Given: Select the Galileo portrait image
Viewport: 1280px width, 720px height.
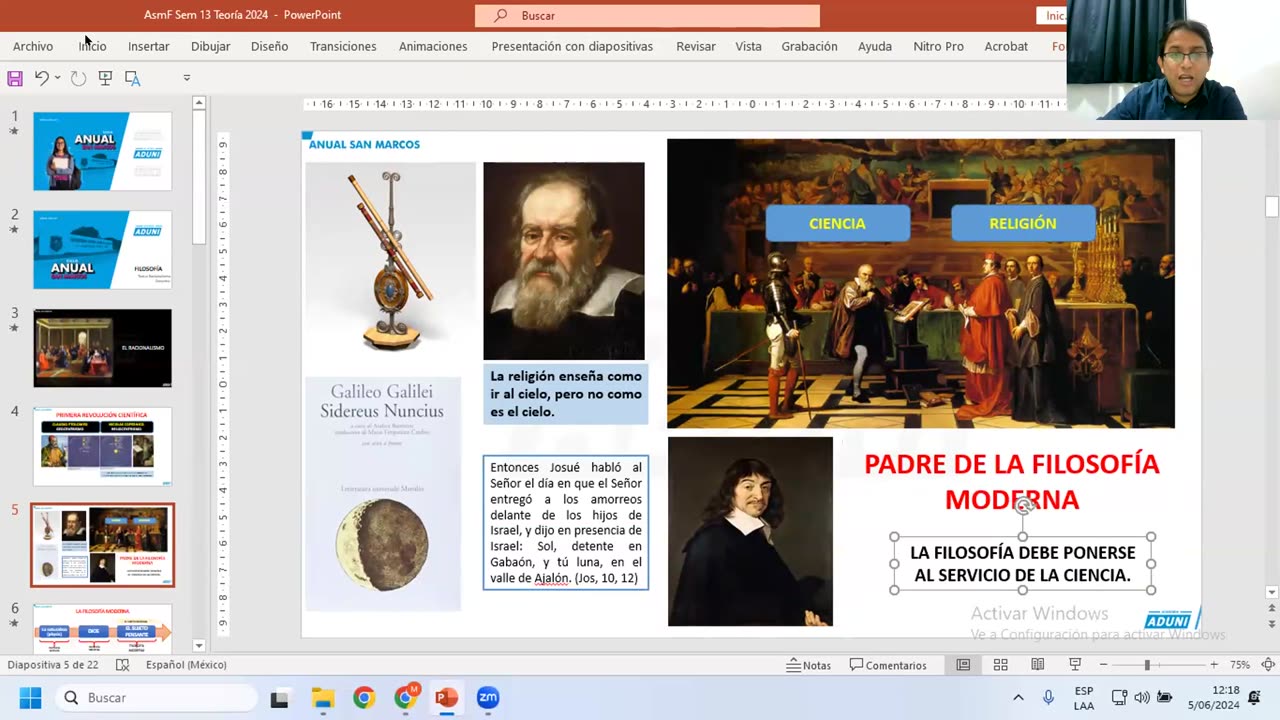Looking at the screenshot, I should coord(564,261).
